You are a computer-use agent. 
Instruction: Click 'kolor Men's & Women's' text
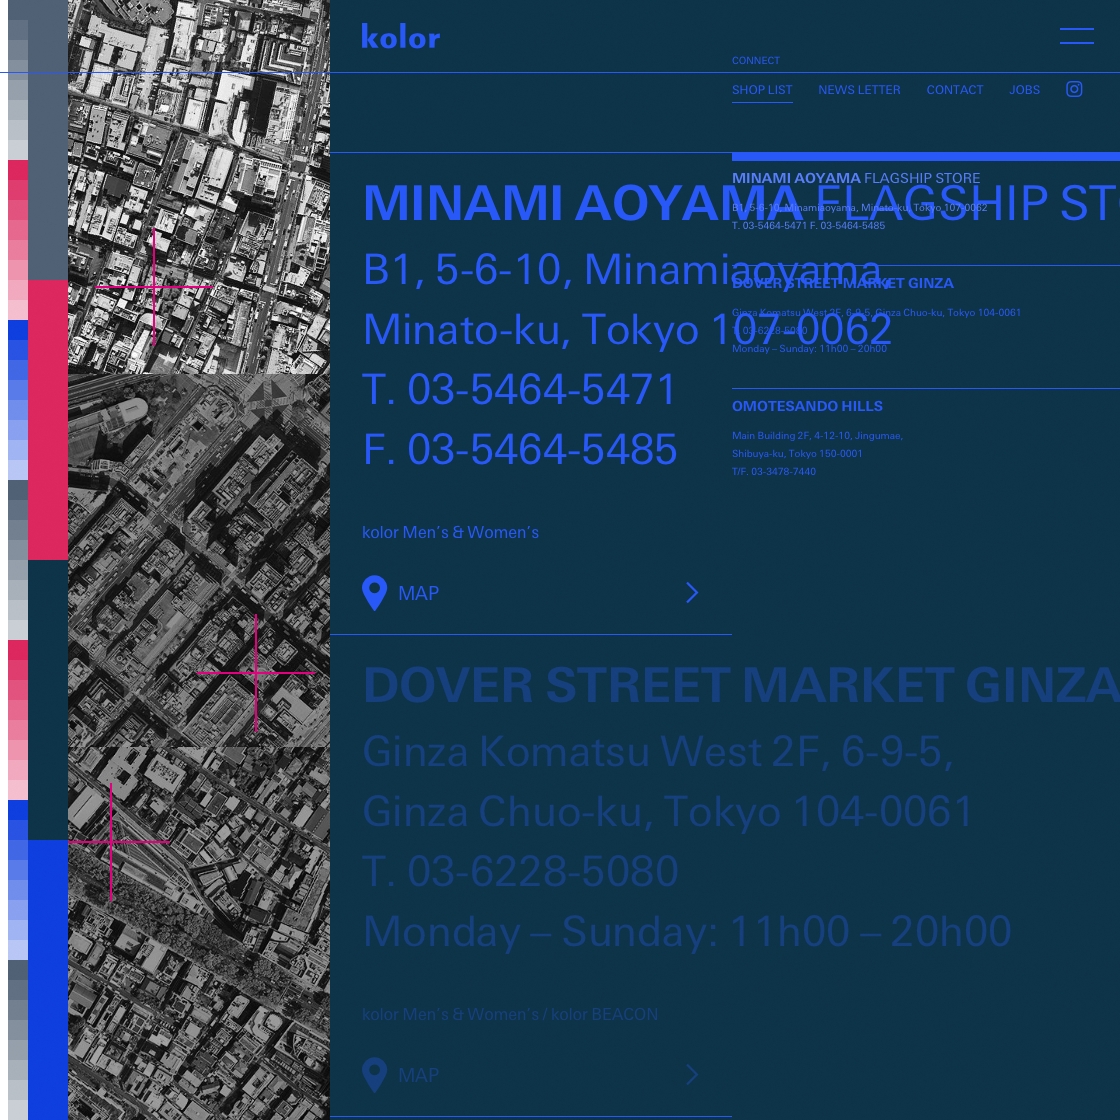click(x=450, y=533)
